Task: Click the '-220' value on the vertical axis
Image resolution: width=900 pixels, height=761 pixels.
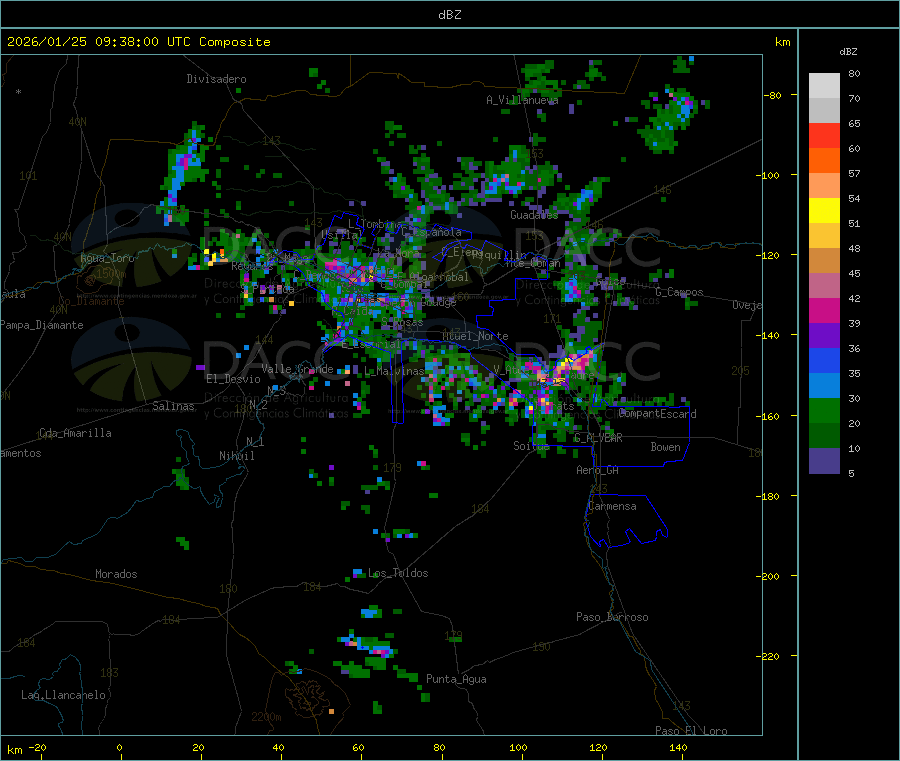Action: click(767, 656)
